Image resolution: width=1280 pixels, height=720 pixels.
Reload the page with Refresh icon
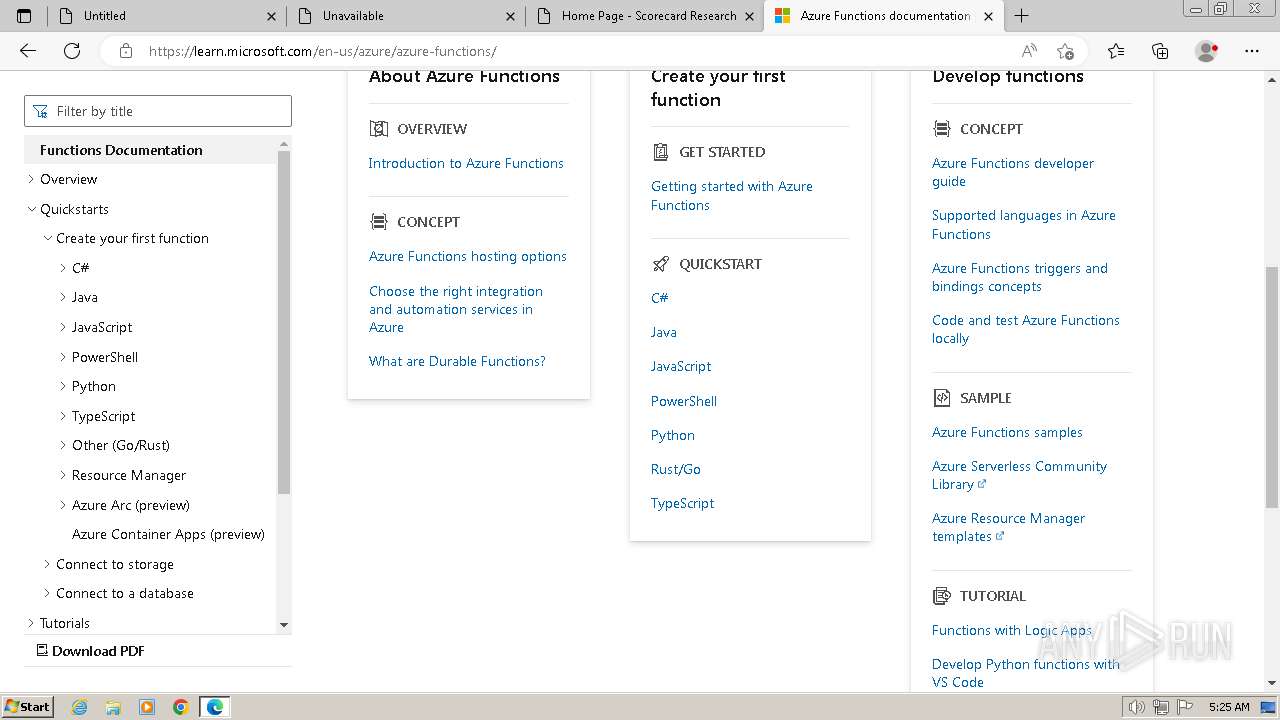click(72, 51)
